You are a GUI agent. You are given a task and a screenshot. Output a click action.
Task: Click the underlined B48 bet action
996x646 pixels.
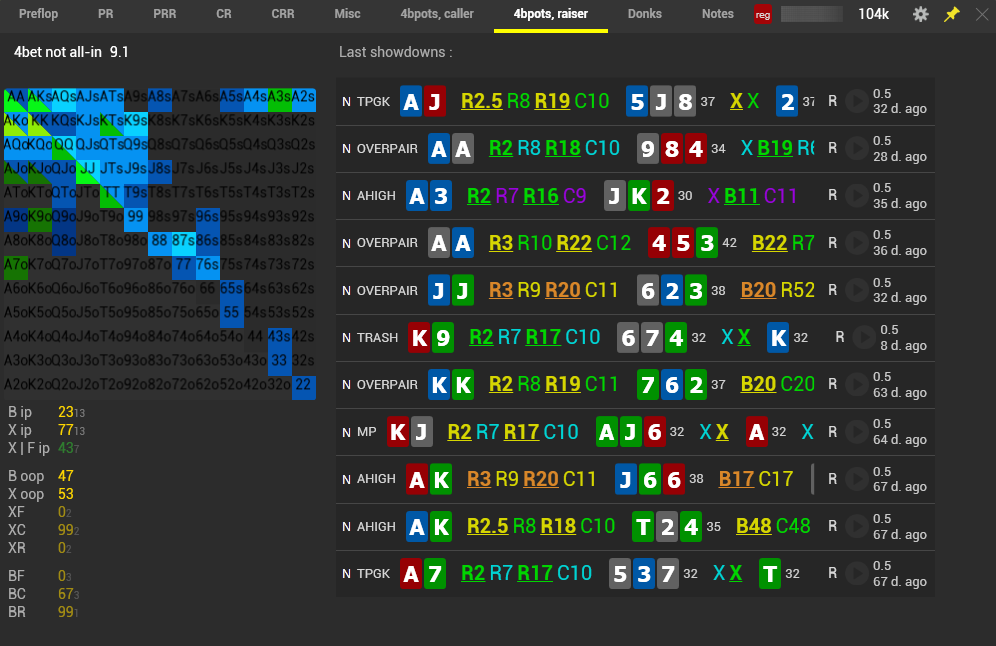coord(753,526)
